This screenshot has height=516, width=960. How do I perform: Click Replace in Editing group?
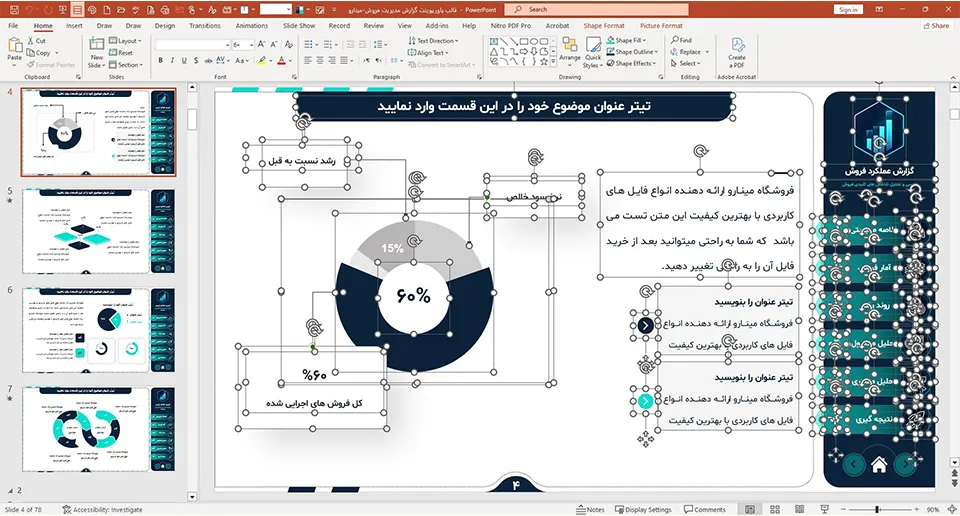tap(685, 52)
